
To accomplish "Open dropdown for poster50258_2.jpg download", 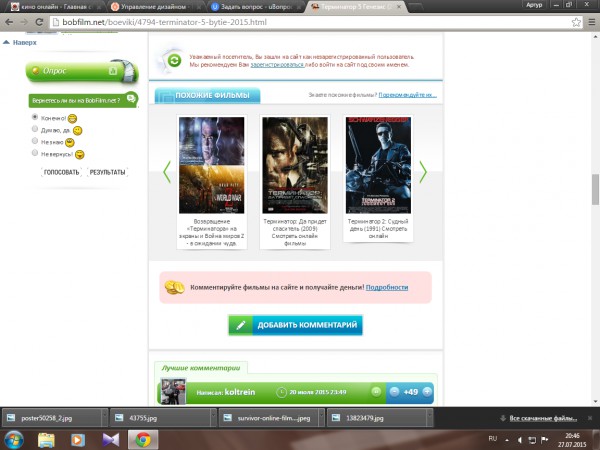I will 104,418.
